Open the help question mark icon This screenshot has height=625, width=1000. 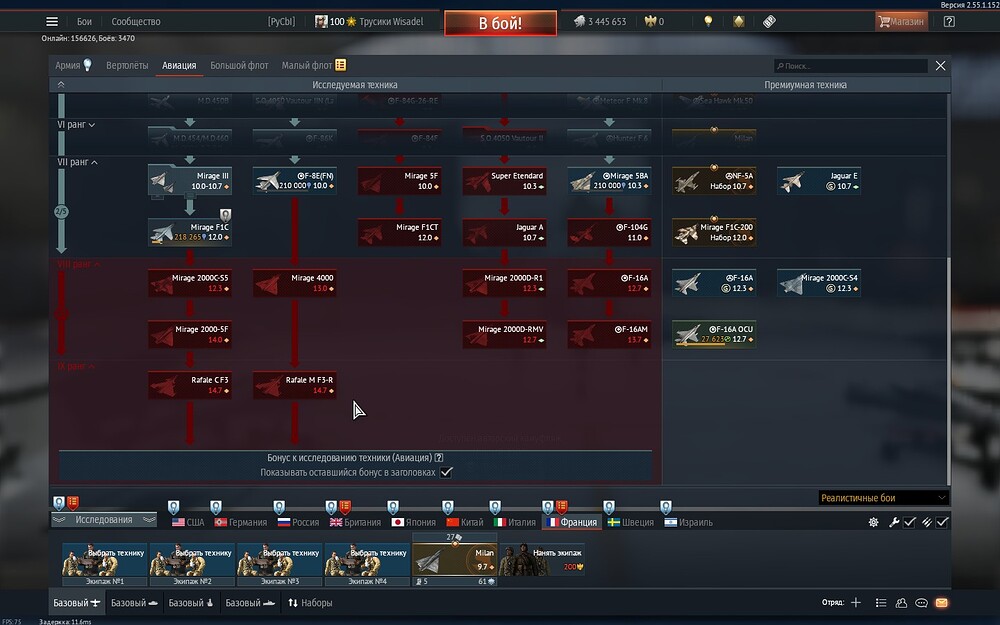point(949,22)
